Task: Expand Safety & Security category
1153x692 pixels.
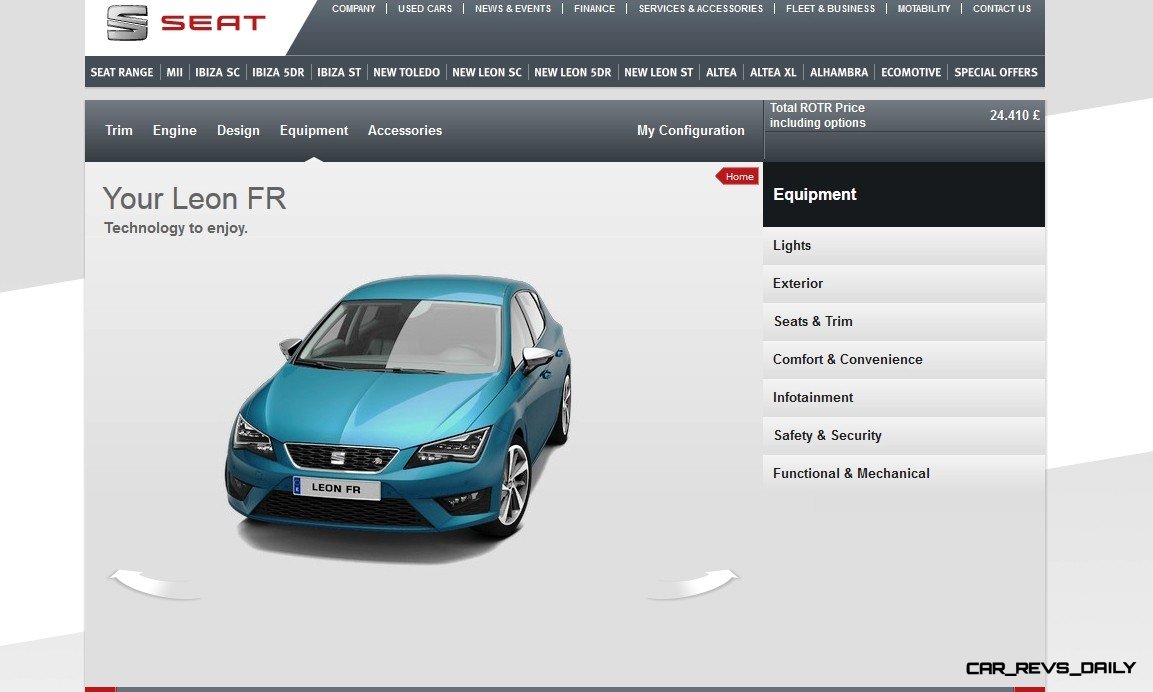Action: 904,435
